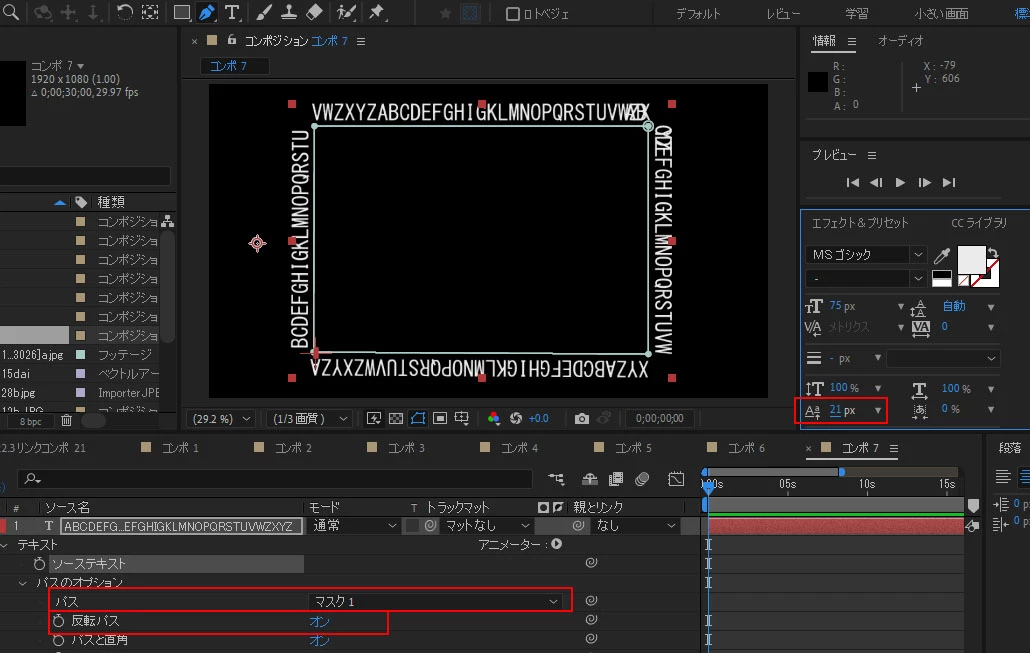Play the preview
Image resolution: width=1030 pixels, height=653 pixels.
[x=901, y=183]
